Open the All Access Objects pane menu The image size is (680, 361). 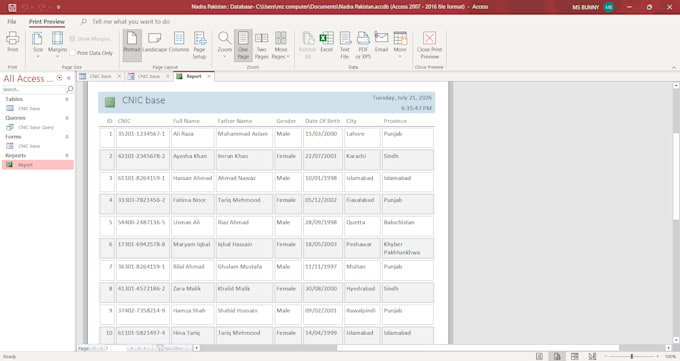pyautogui.click(x=59, y=78)
